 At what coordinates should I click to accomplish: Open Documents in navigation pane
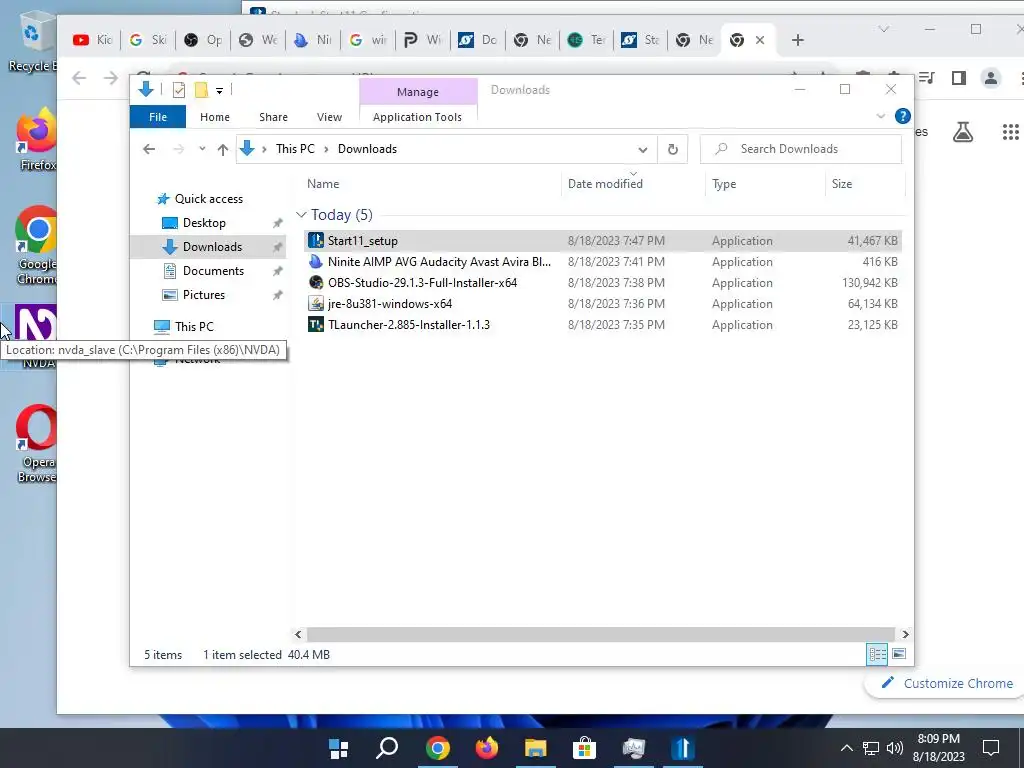tap(213, 271)
